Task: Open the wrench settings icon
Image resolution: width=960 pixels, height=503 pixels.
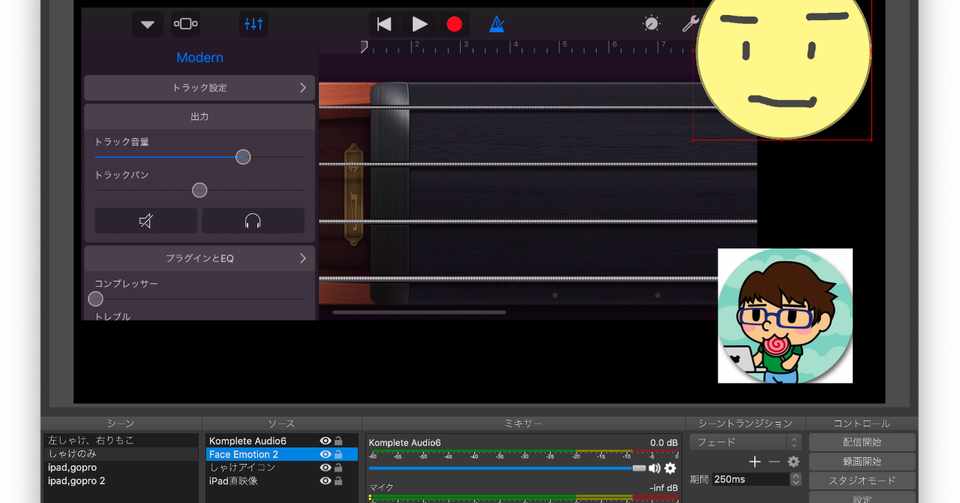Action: [690, 24]
